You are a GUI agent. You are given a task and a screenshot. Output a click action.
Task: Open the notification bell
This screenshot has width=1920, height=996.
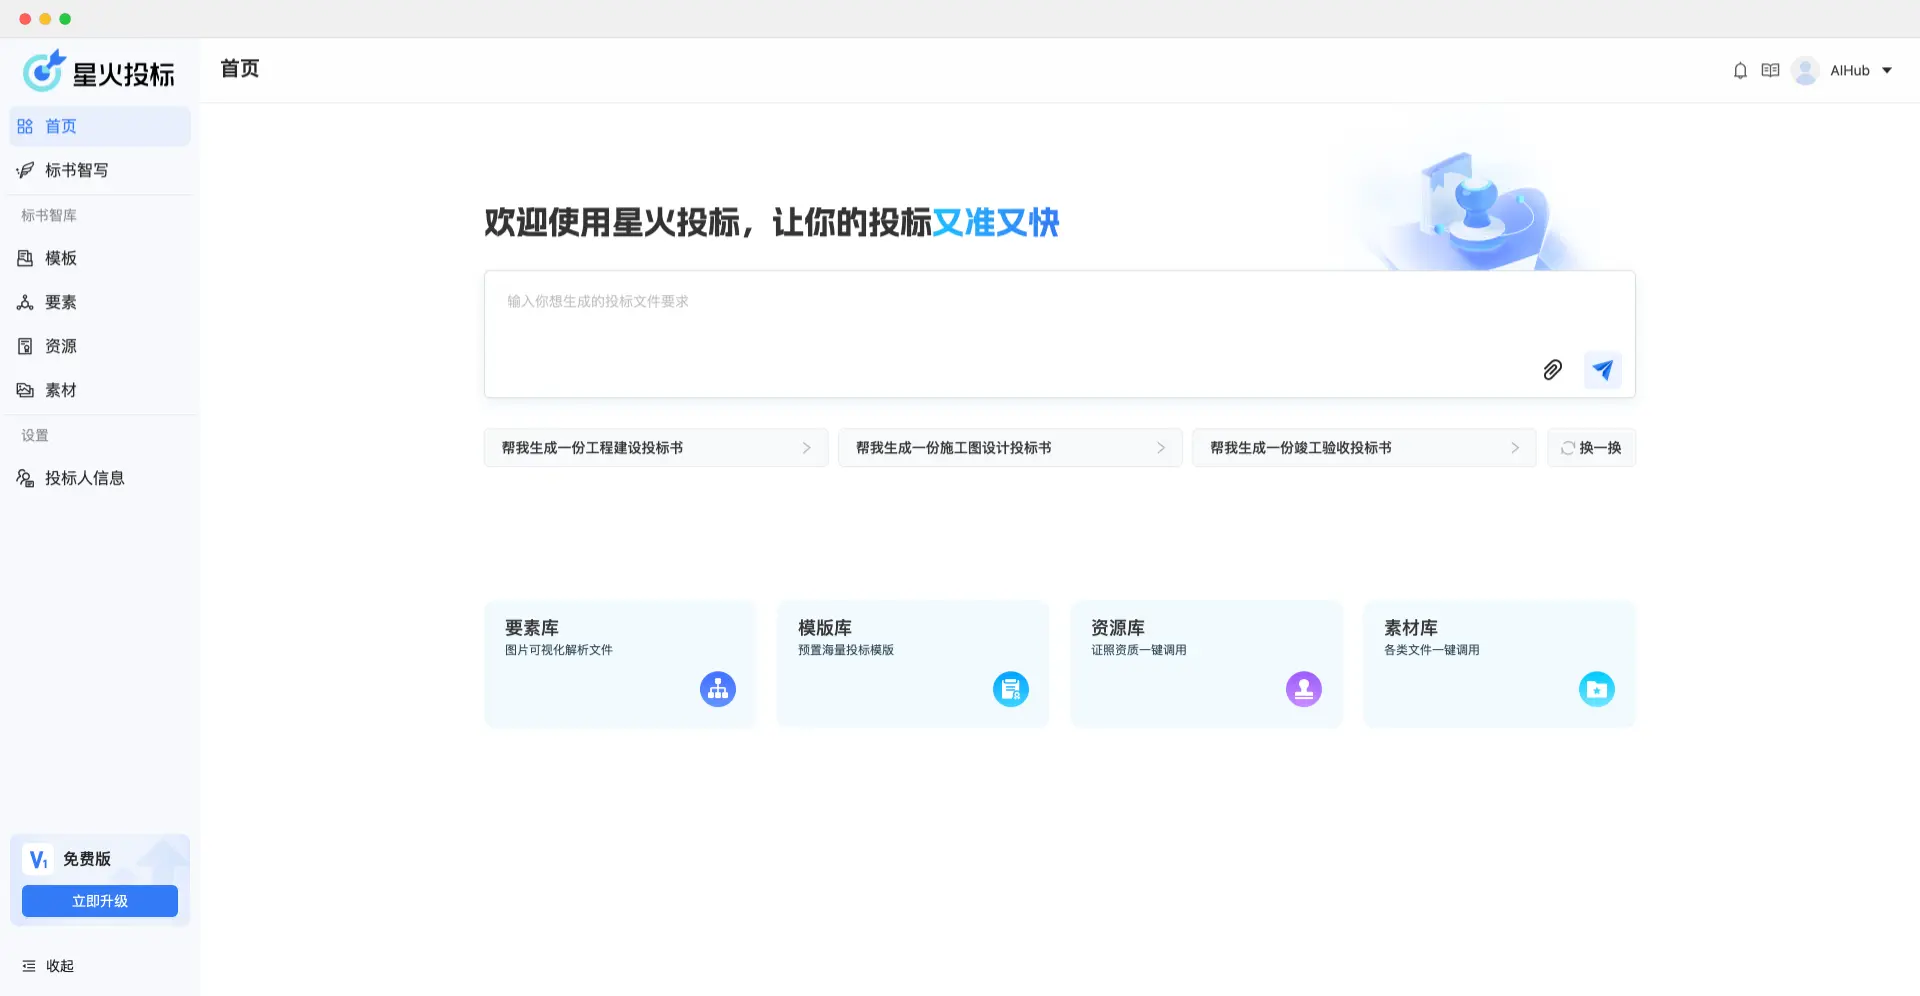click(x=1740, y=70)
